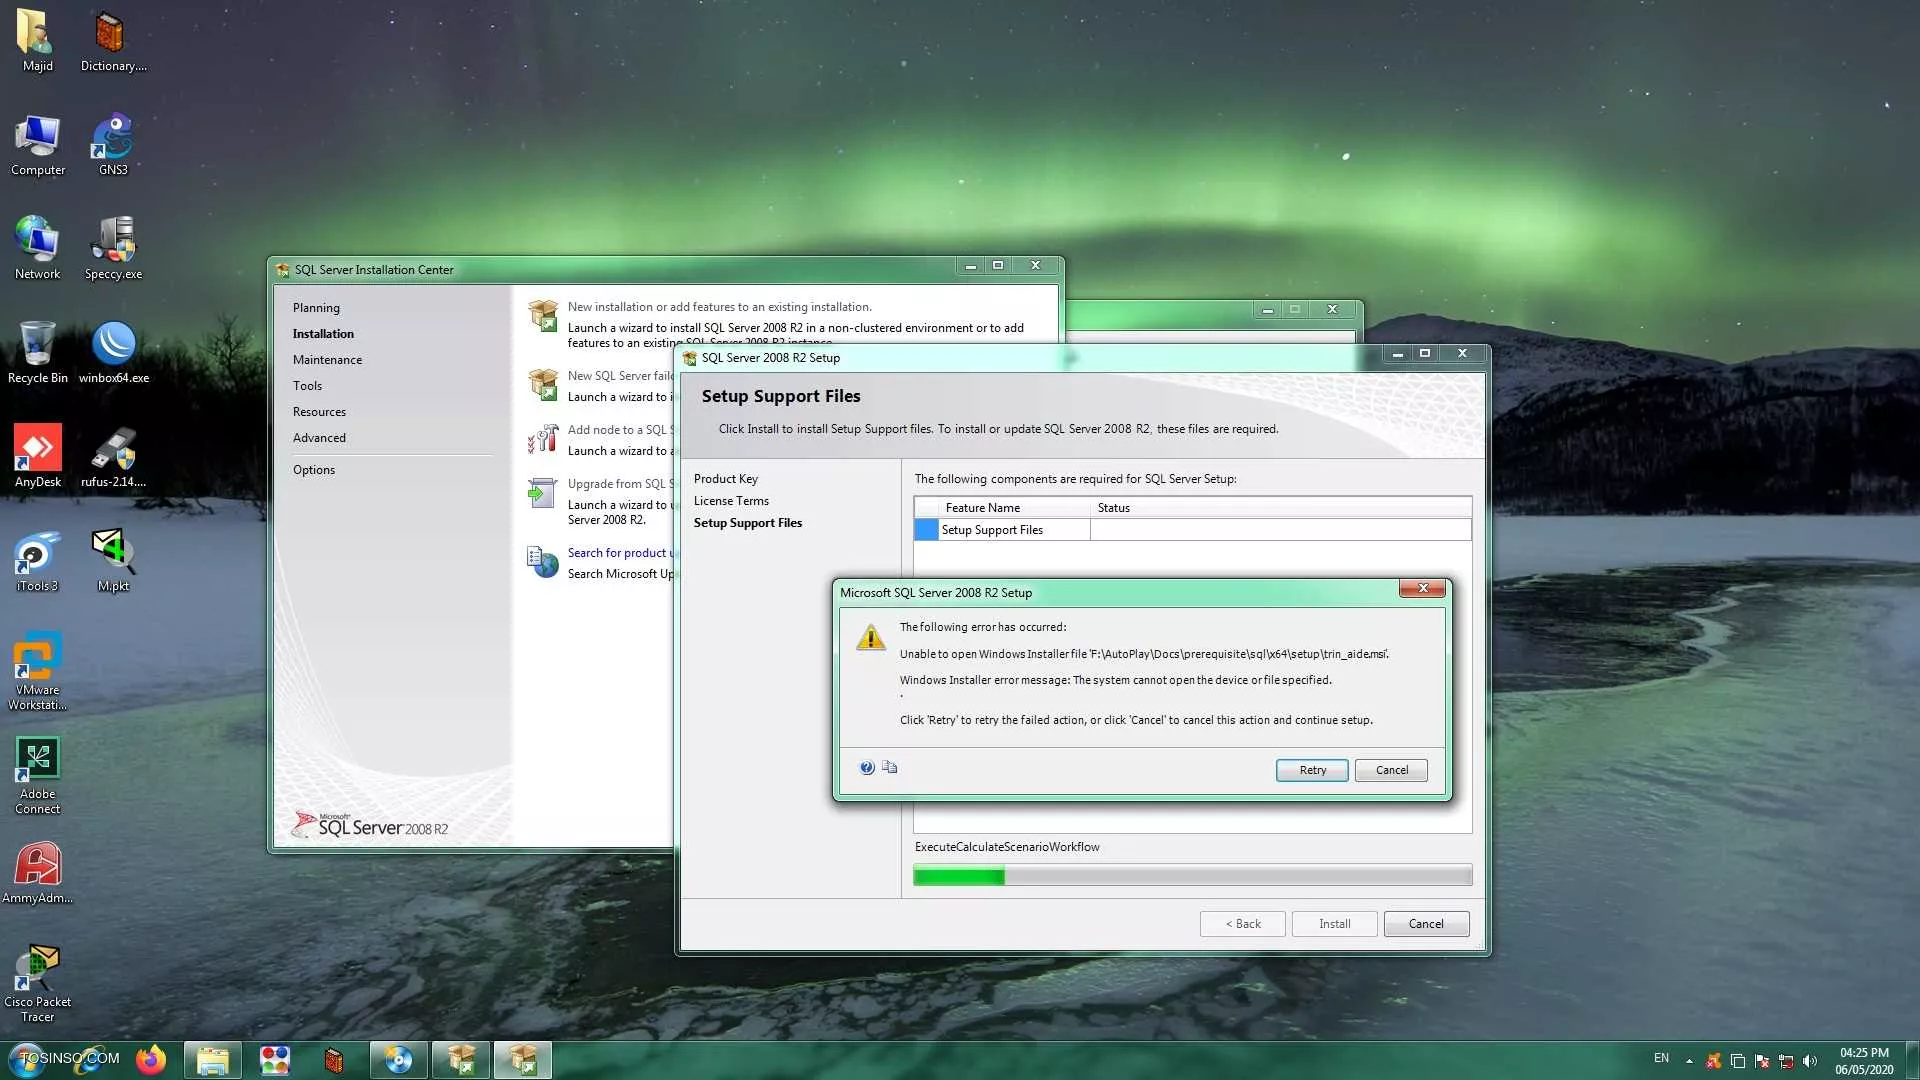Open winbox64.exe desktop icon
Viewport: 1920px width, 1080px height.
pos(113,353)
